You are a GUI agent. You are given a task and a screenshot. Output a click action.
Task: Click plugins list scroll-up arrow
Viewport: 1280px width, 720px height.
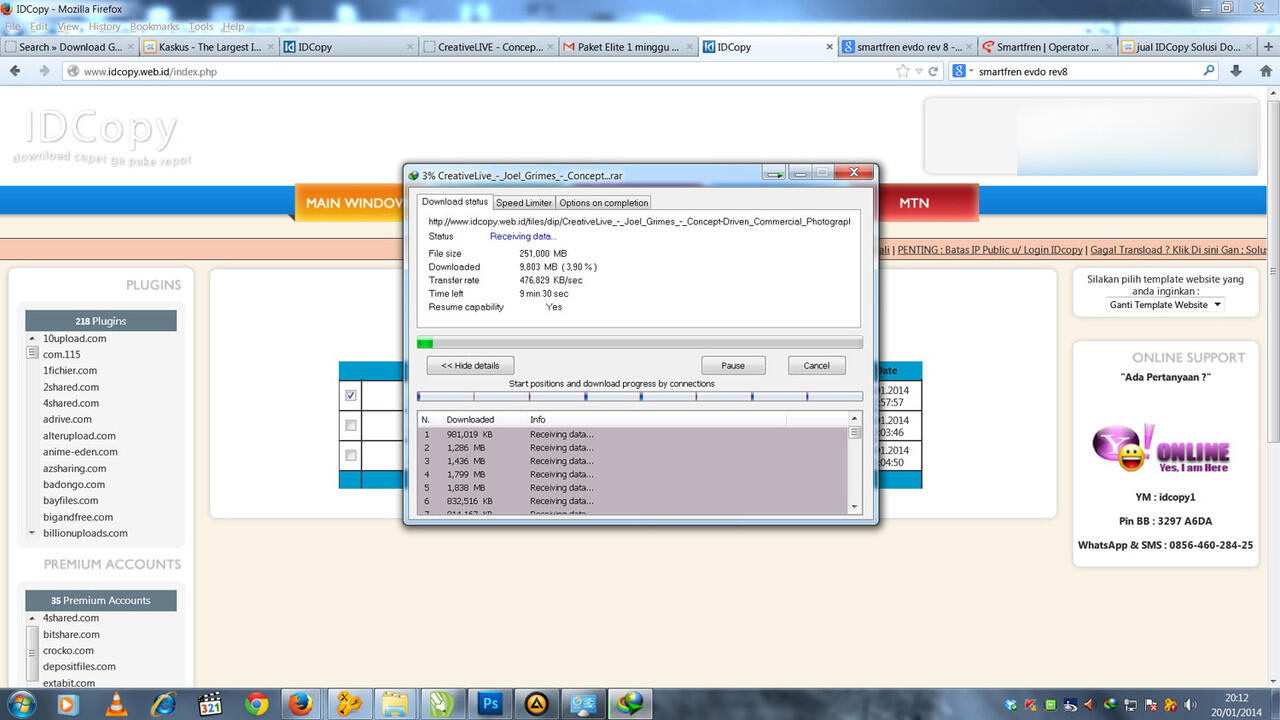tap(32, 339)
